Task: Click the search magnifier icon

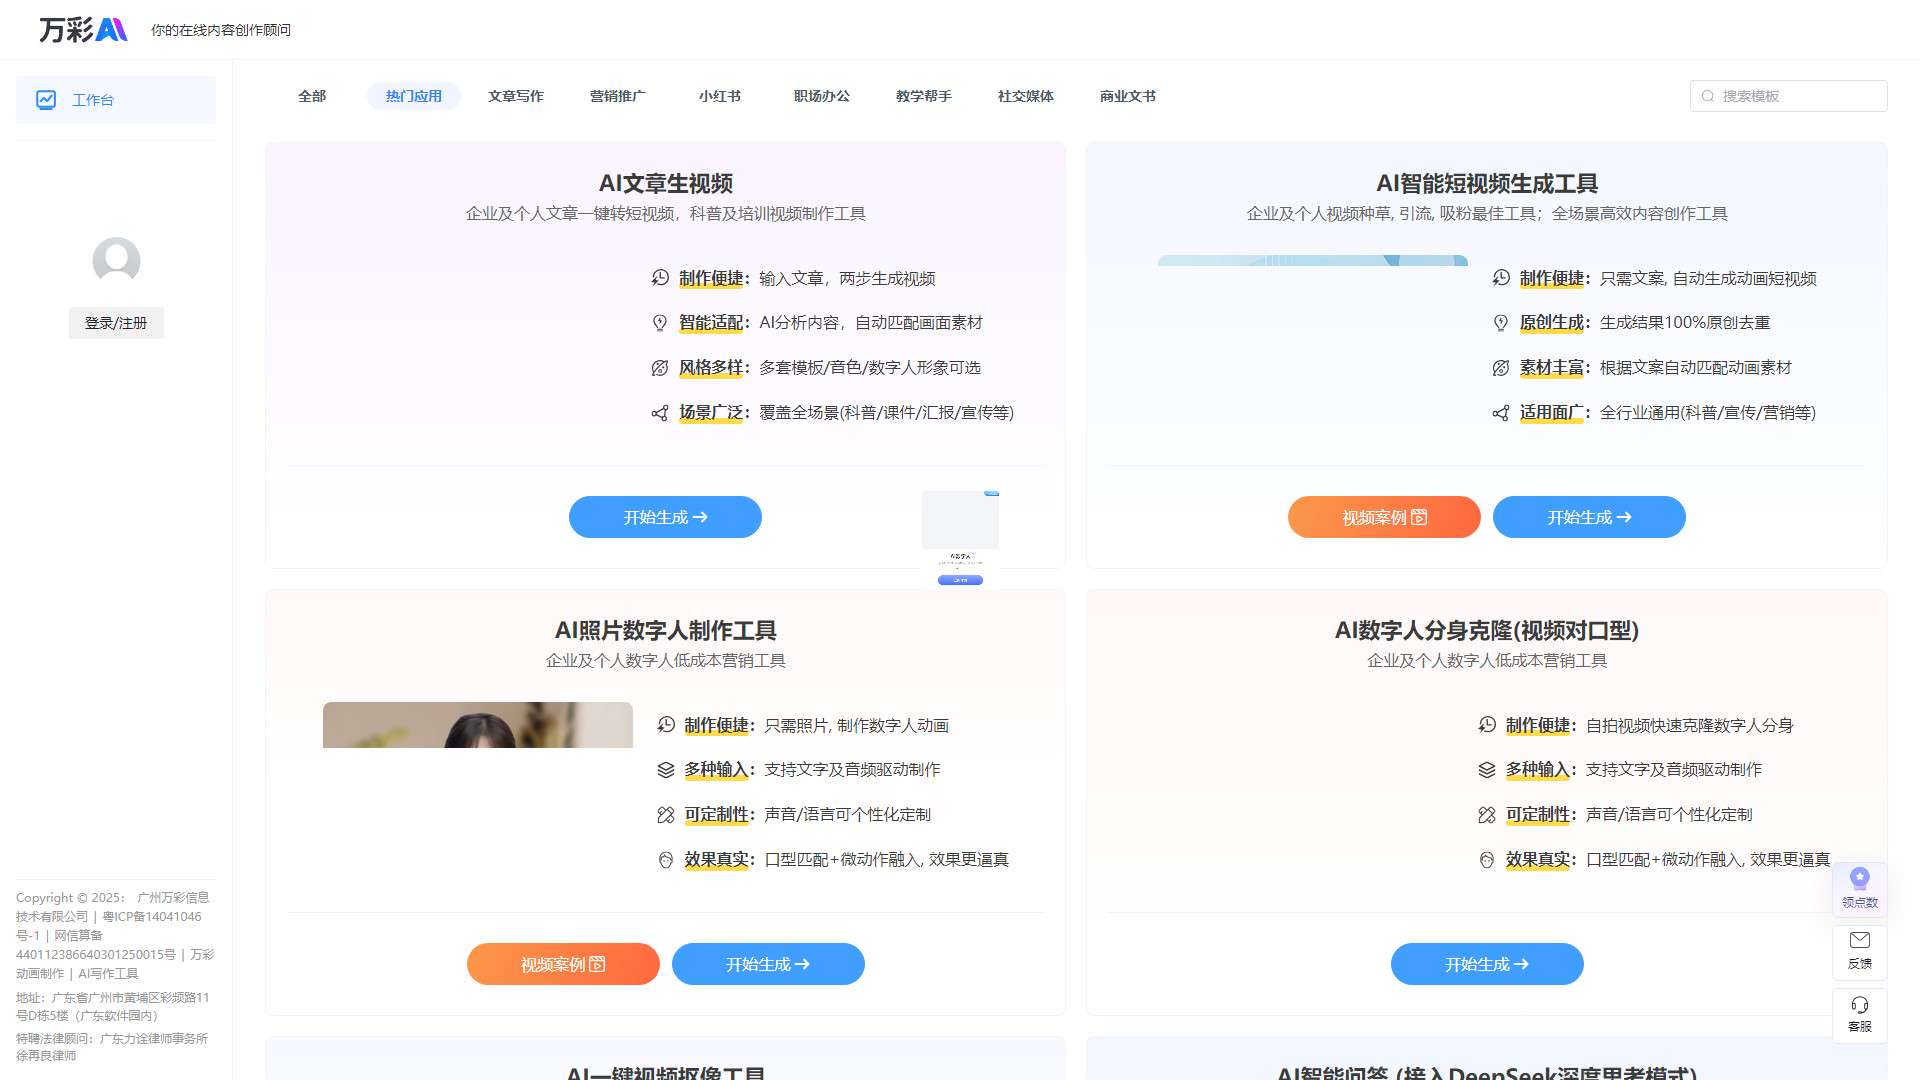Action: pos(1708,96)
